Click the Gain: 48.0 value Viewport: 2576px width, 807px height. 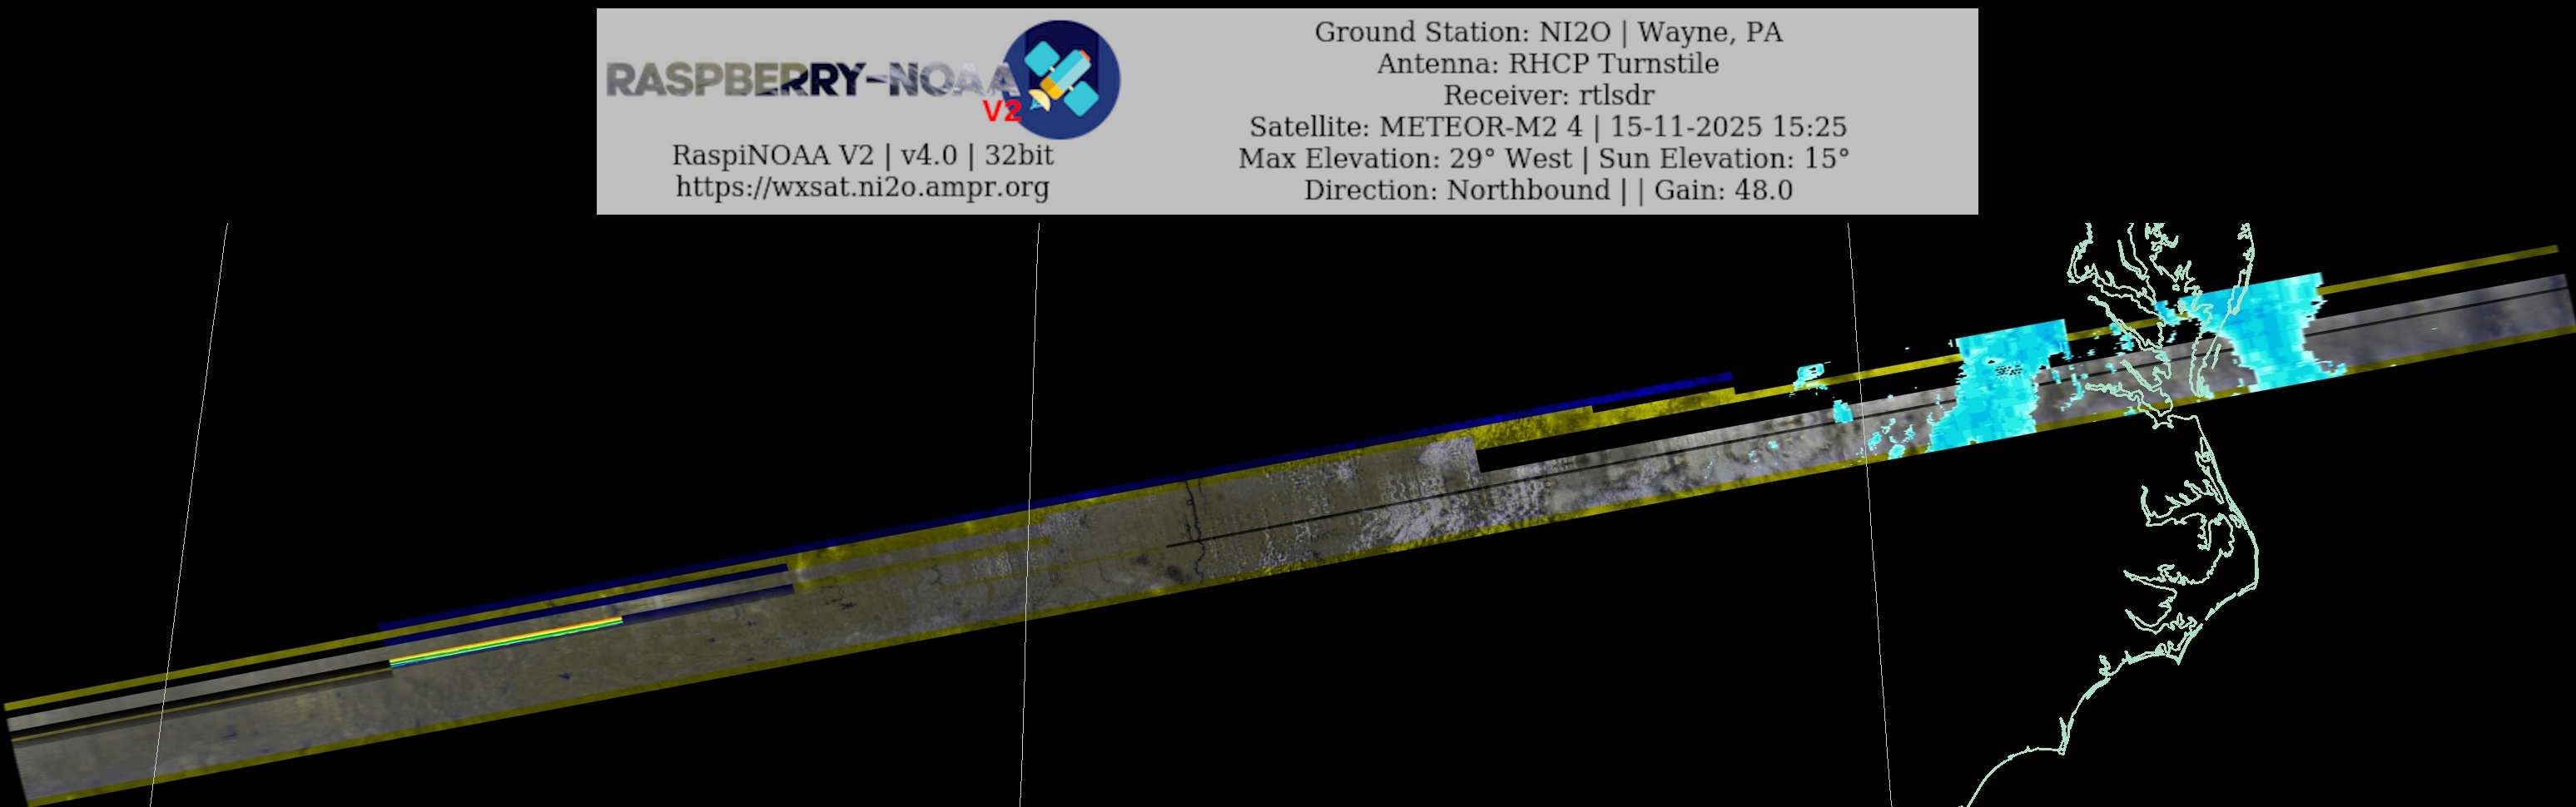click(1723, 190)
